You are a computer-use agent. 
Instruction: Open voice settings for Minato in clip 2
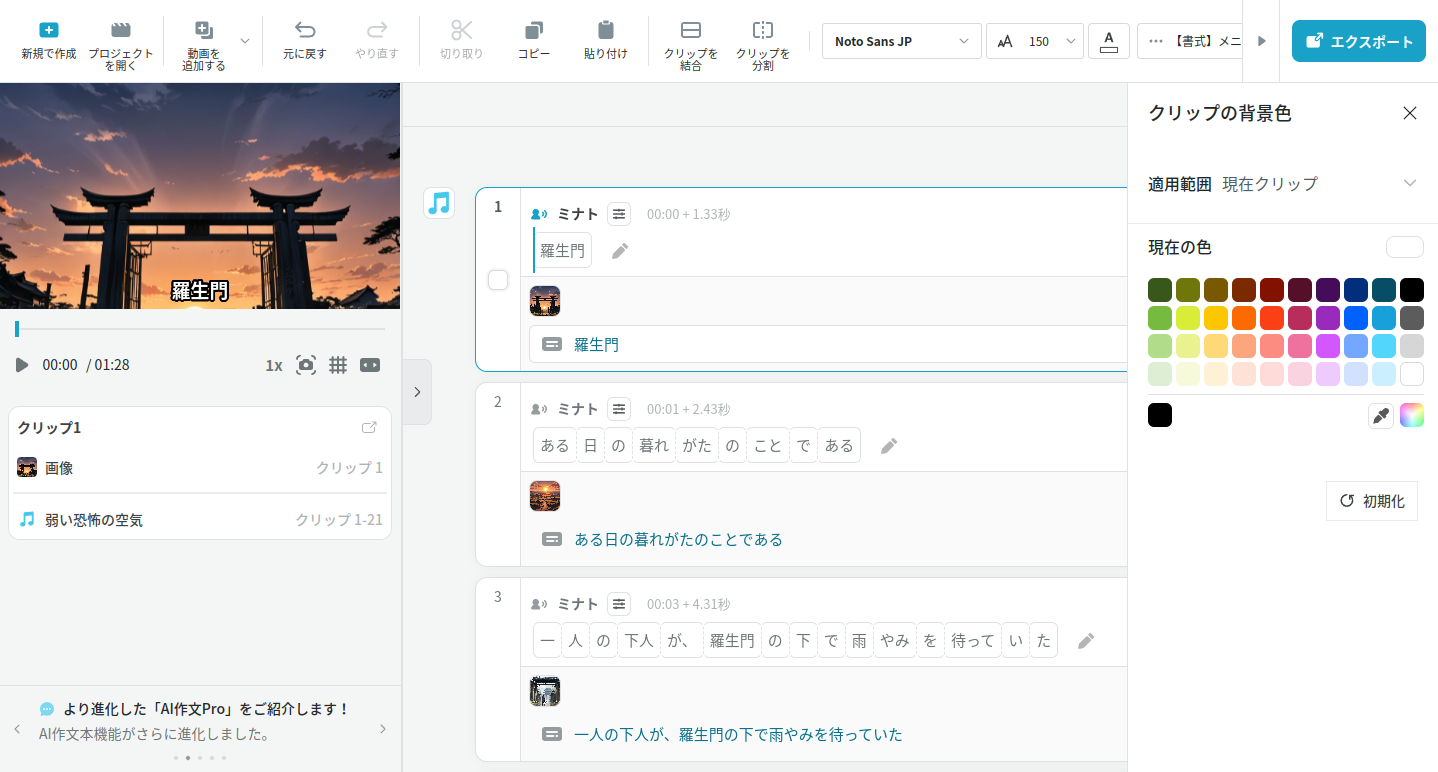point(620,409)
